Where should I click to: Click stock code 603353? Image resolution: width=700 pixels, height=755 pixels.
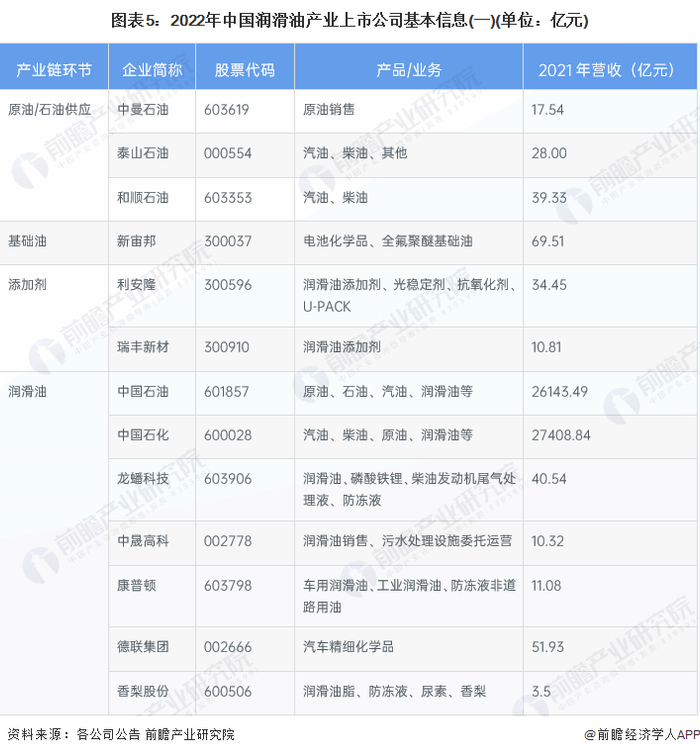(228, 197)
